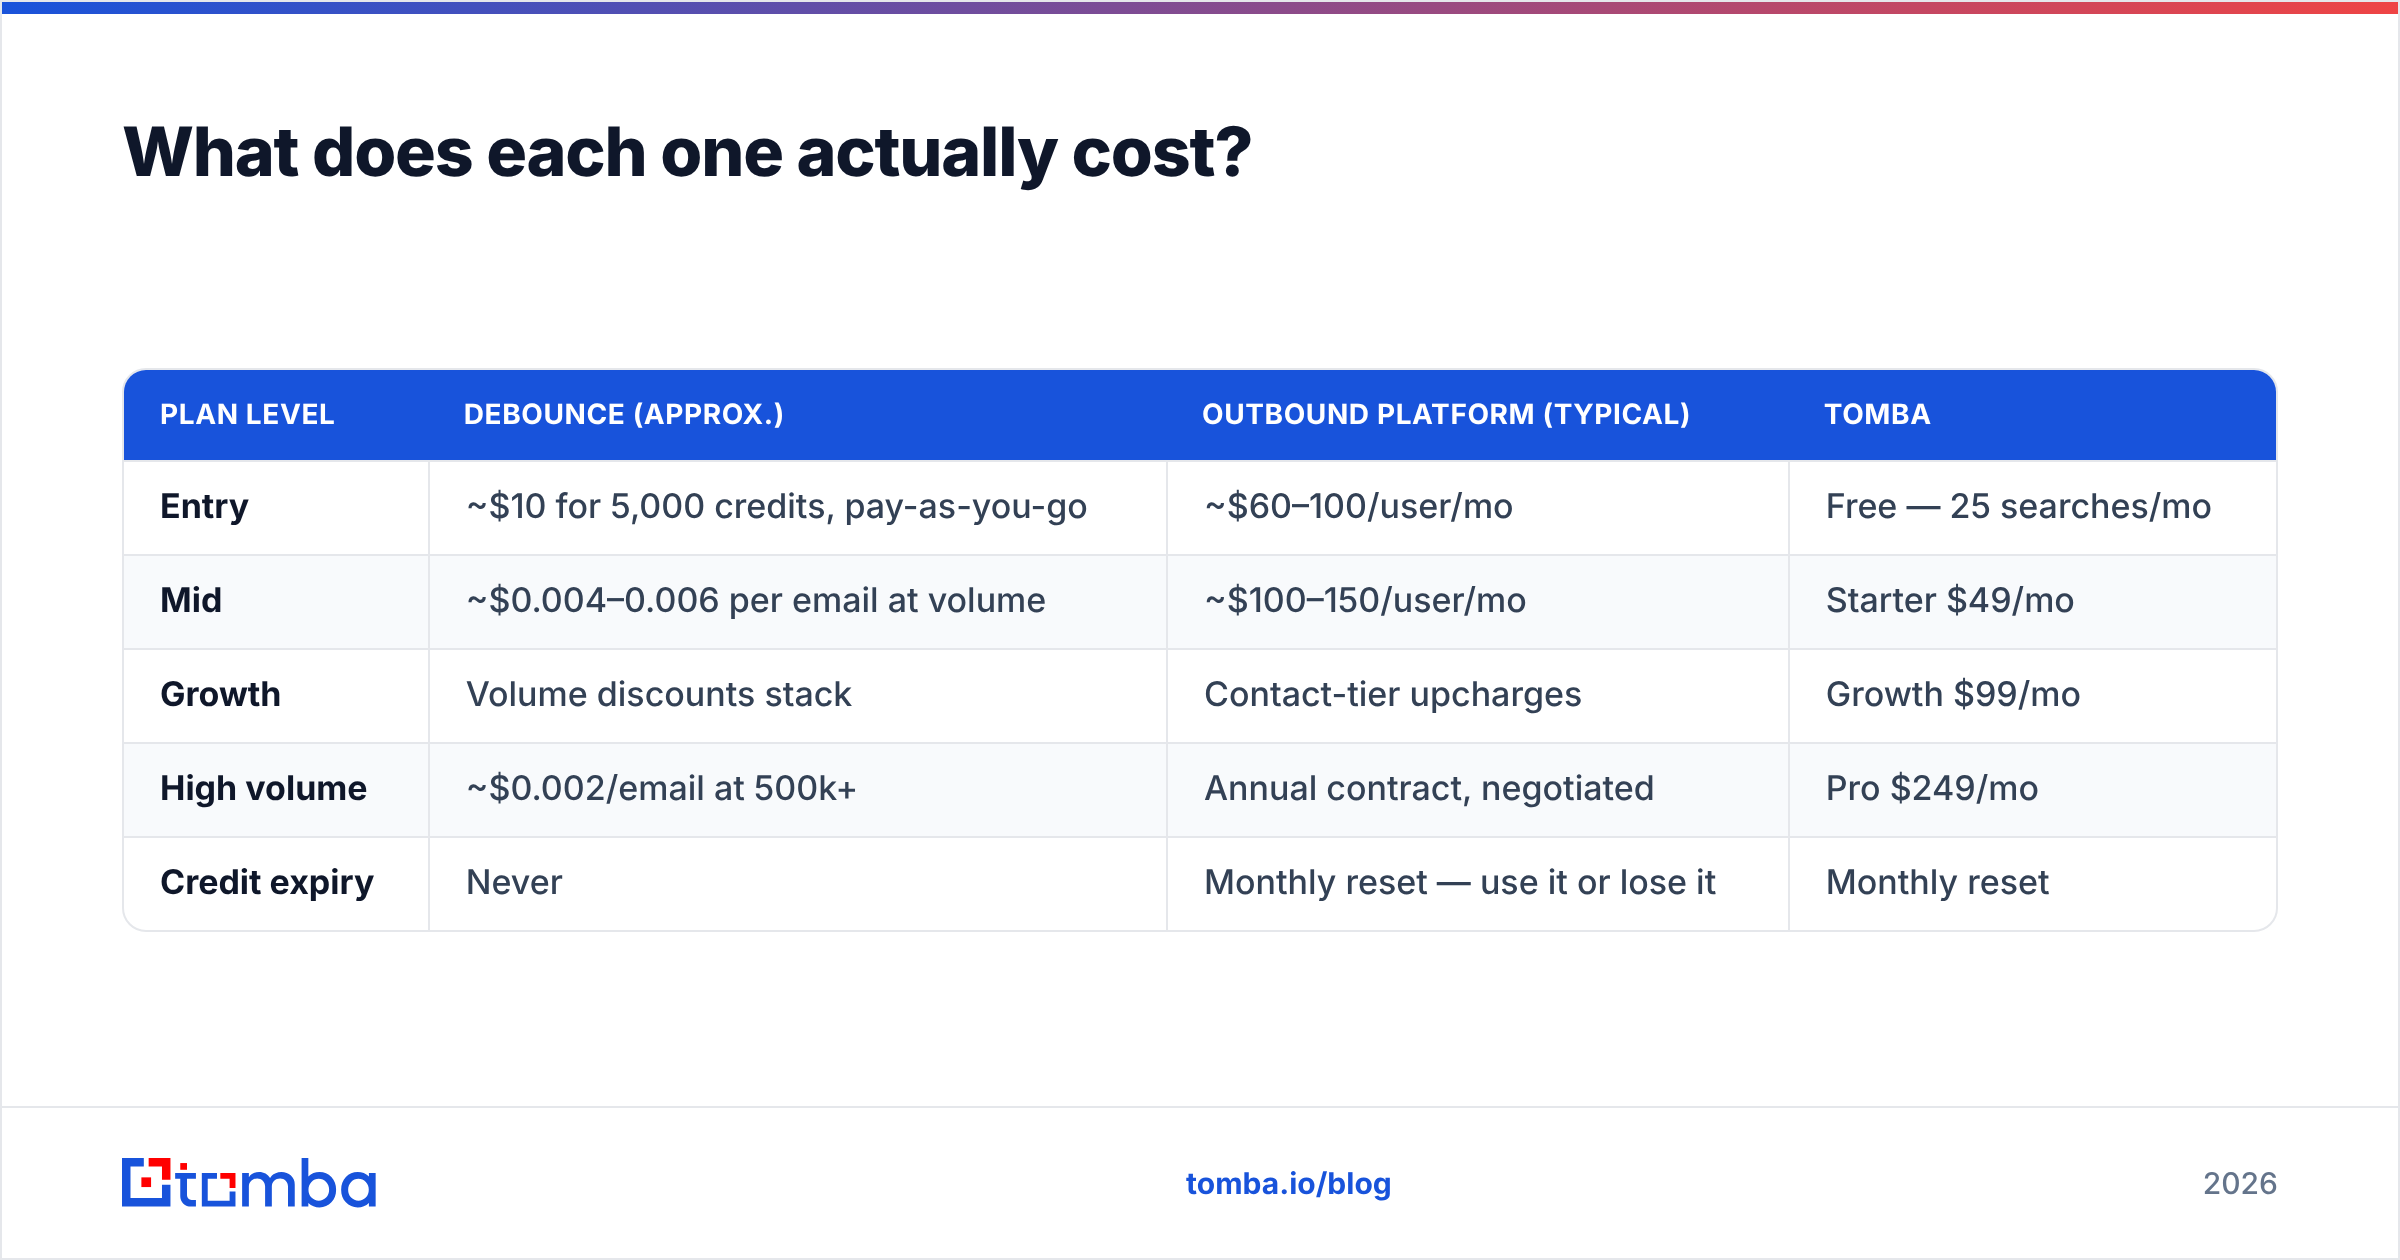Click the Tomba logo in the footer
2400x1260 pixels.
pyautogui.click(x=249, y=1183)
